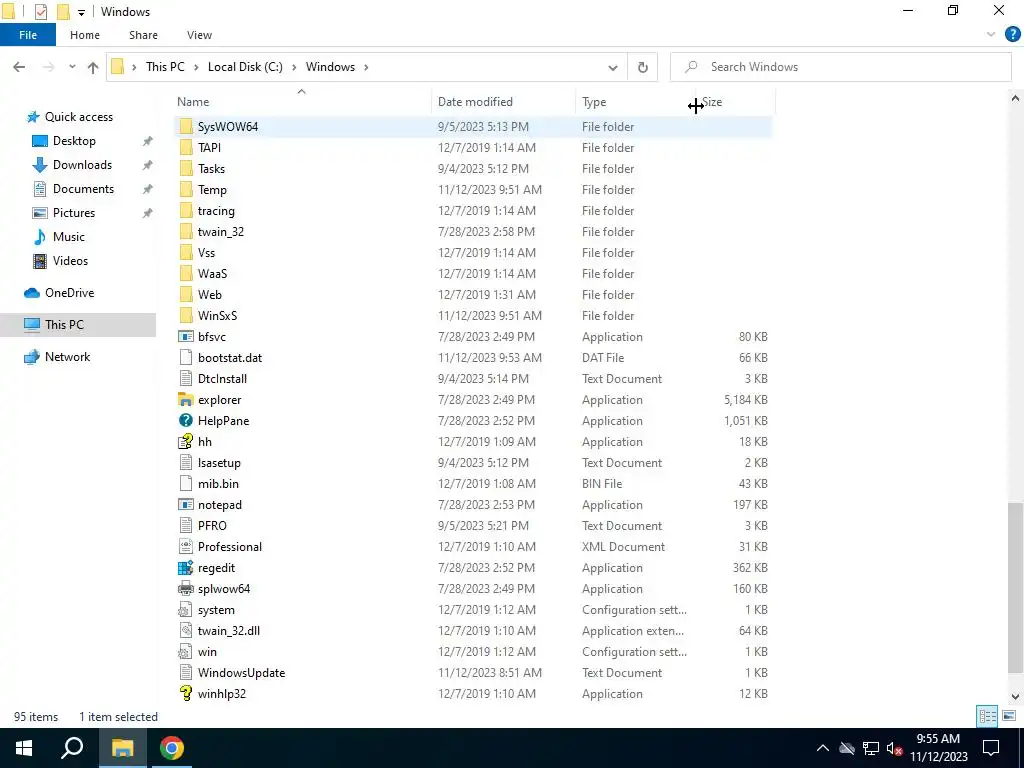Expand the chevron after Windows breadcrumb
This screenshot has width=1024, height=768.
(366, 67)
